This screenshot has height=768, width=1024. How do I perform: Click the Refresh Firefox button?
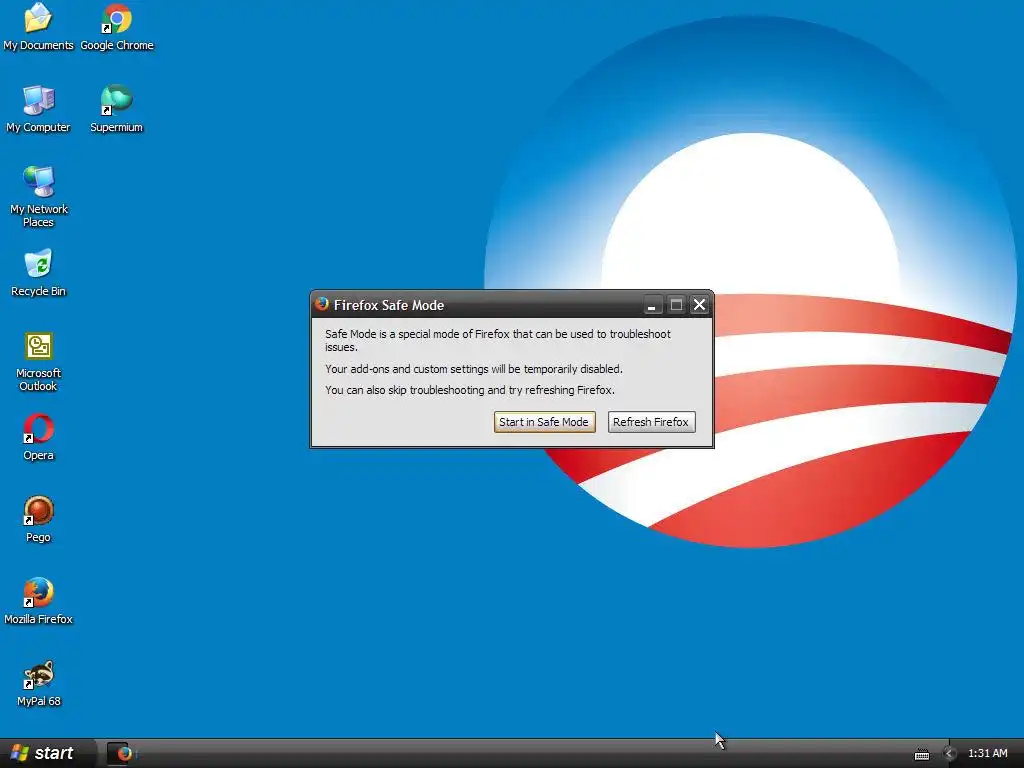point(651,422)
